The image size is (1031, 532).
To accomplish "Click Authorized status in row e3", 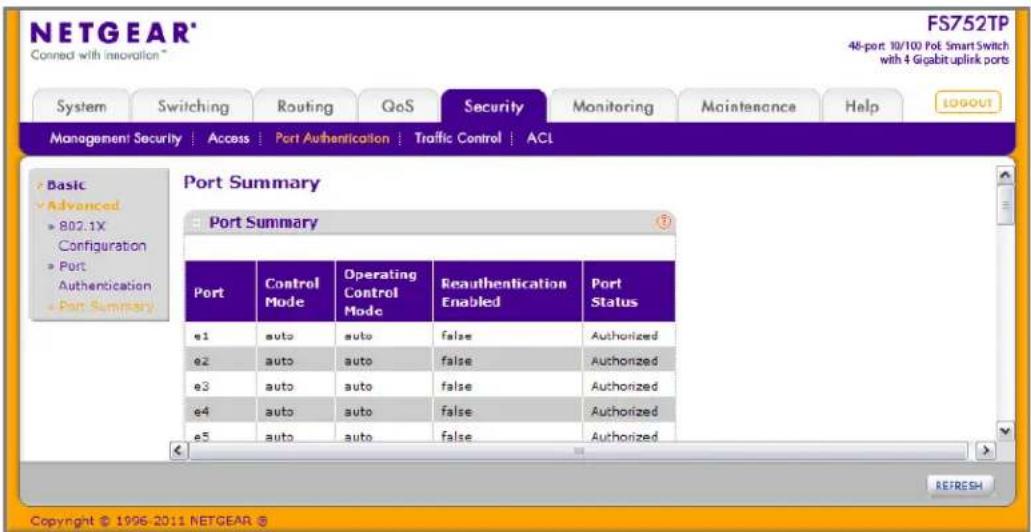I will (x=624, y=386).
